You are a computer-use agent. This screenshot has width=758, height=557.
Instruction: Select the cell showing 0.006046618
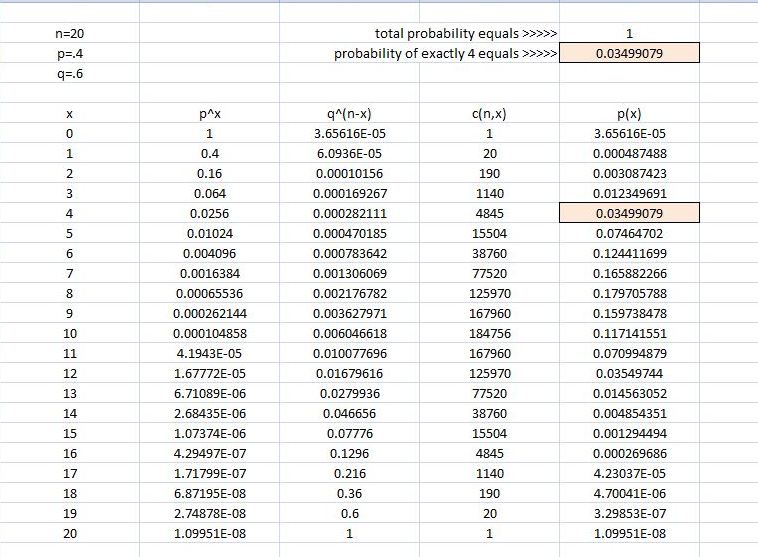coord(350,333)
